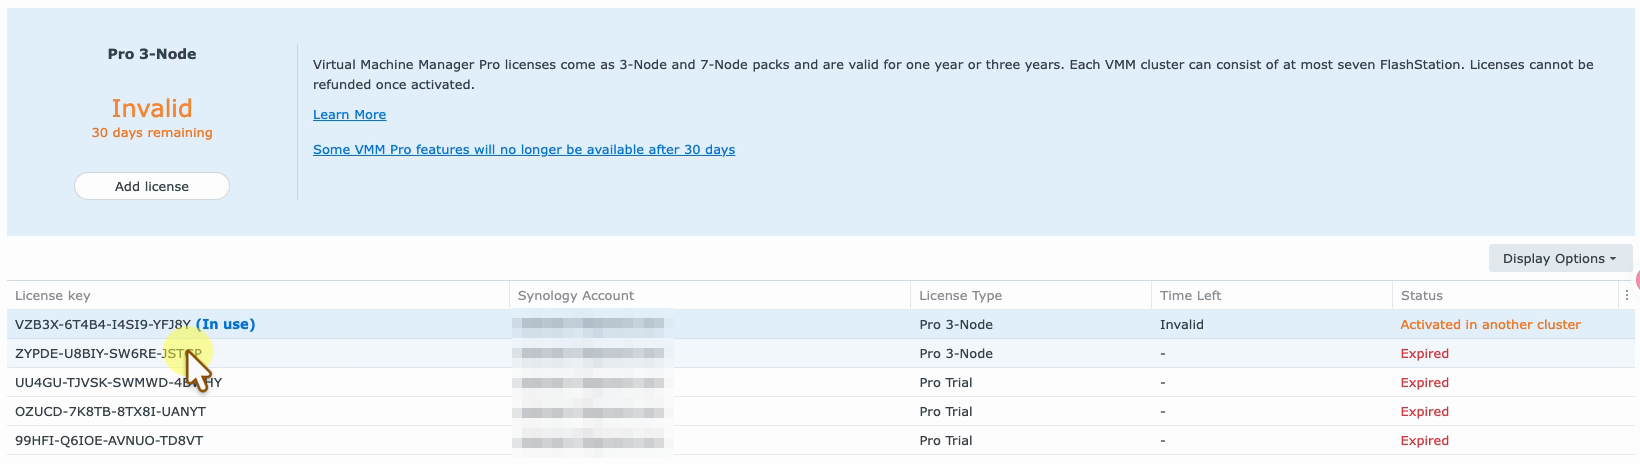Click the Add license button
1640x464 pixels.
click(152, 186)
